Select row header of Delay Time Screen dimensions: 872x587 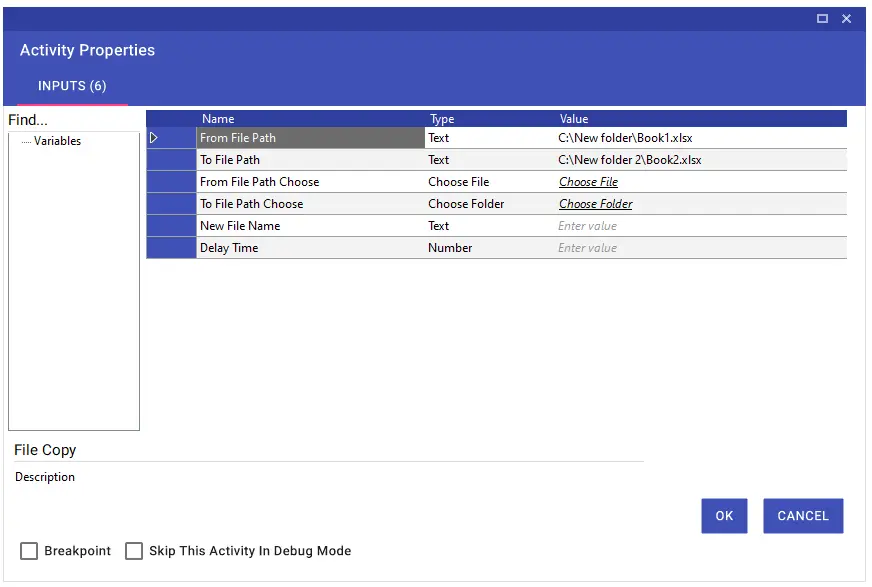tap(171, 248)
